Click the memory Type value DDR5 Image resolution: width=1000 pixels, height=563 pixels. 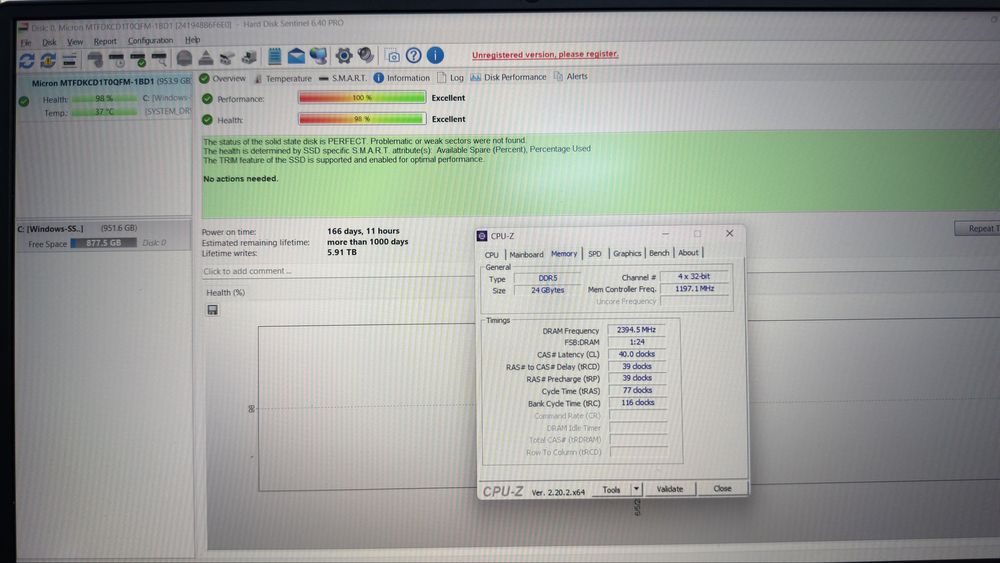tap(547, 278)
